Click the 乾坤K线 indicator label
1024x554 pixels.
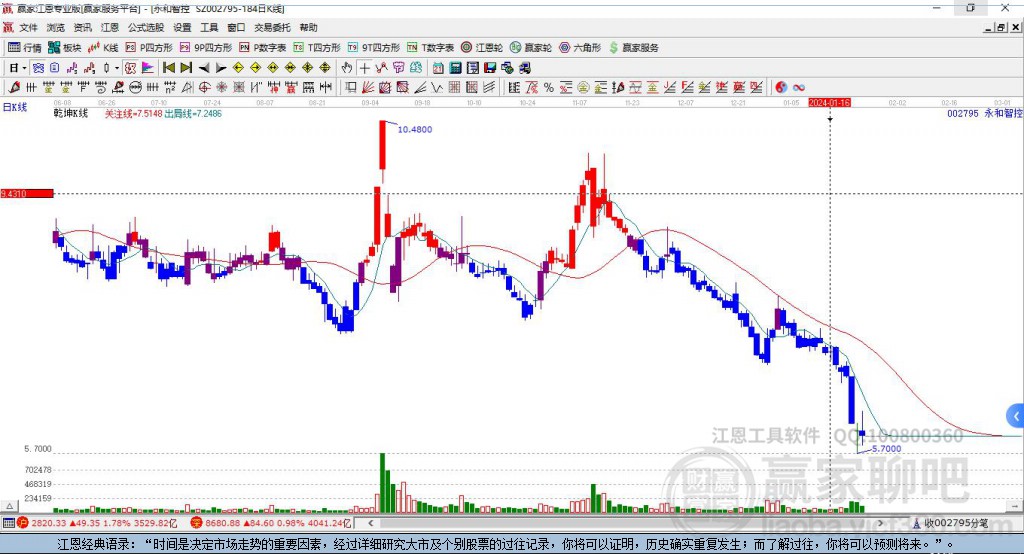(71, 113)
